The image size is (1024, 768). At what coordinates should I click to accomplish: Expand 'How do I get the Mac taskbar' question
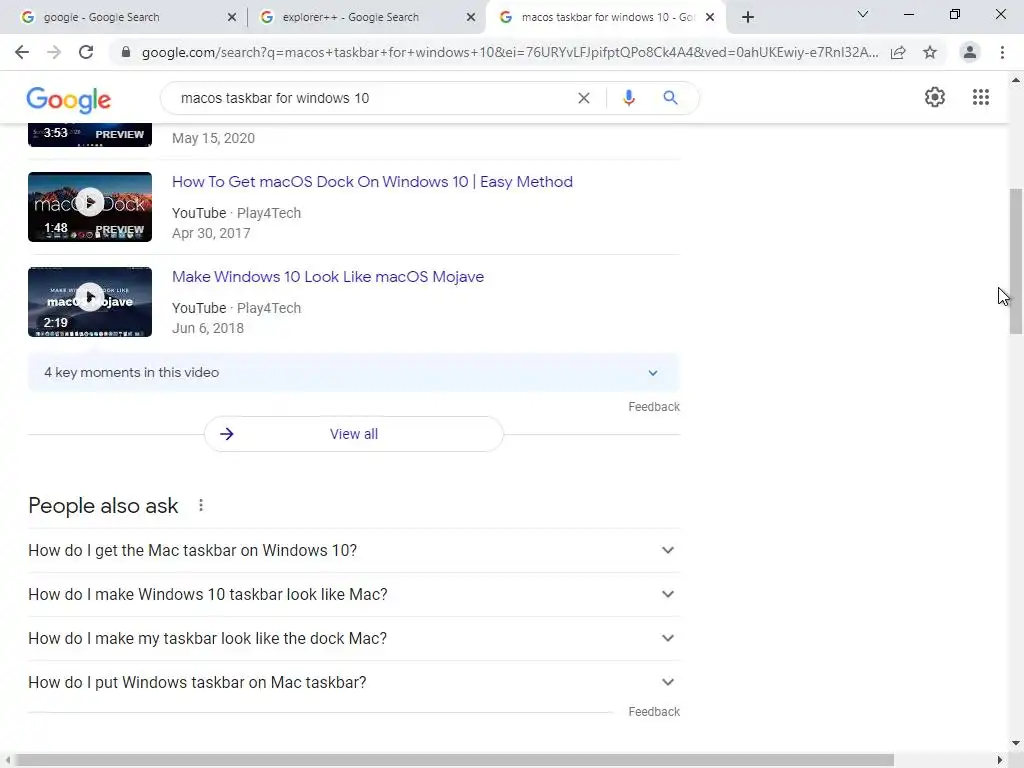tap(354, 551)
